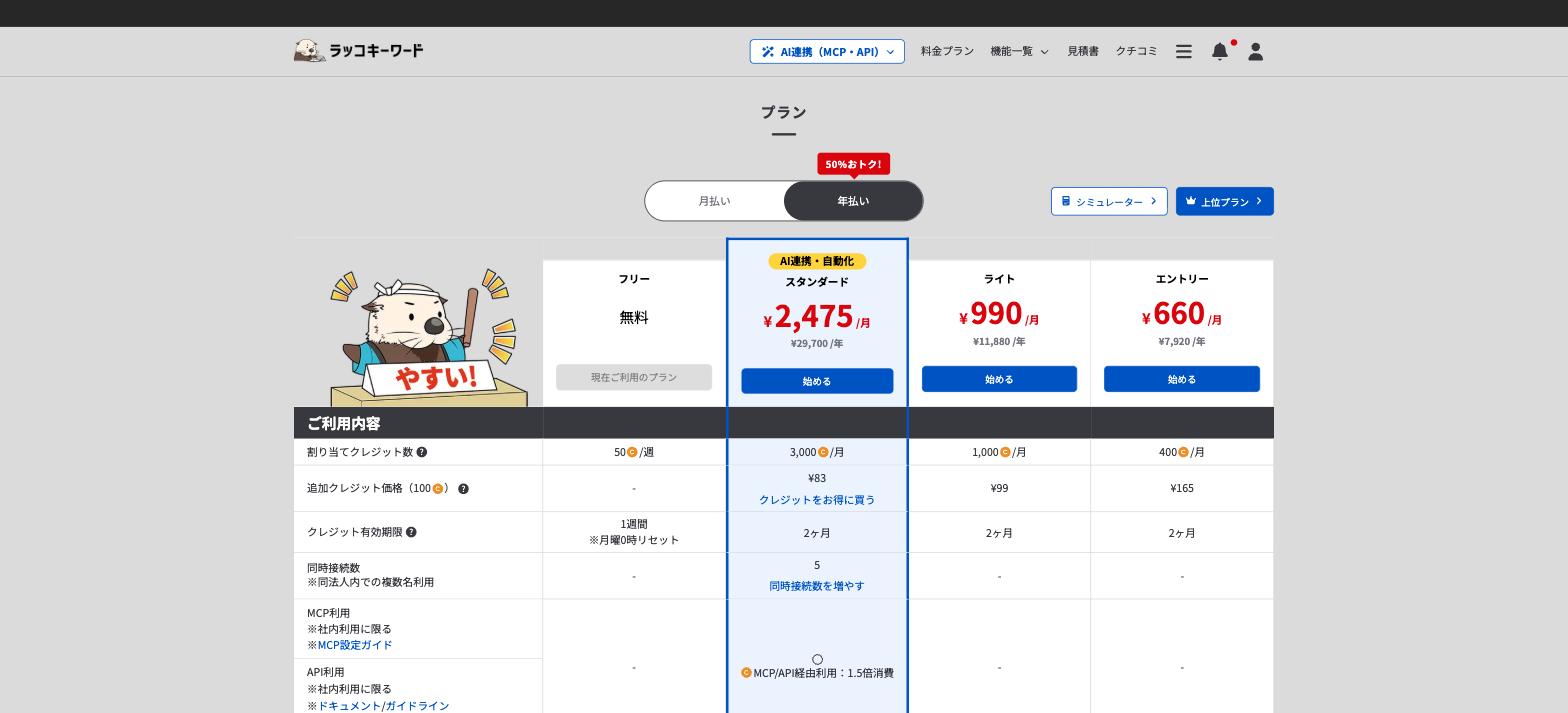Click the 50/週 credit cell
The width and height of the screenshot is (1568, 713).
(634, 452)
